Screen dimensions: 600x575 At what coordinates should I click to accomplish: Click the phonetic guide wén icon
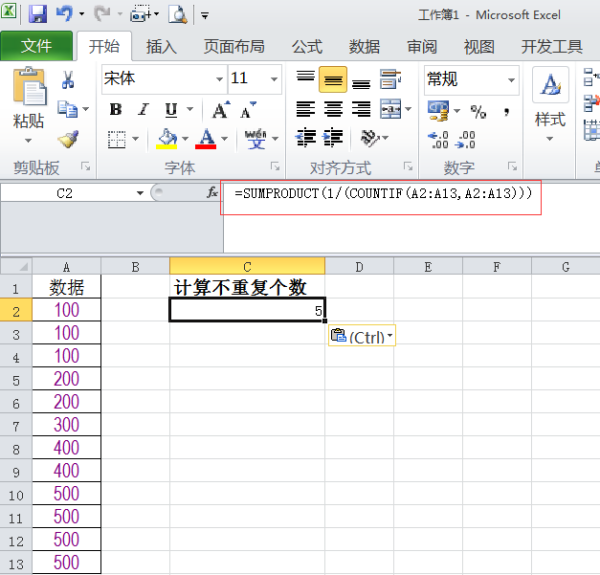[x=256, y=139]
